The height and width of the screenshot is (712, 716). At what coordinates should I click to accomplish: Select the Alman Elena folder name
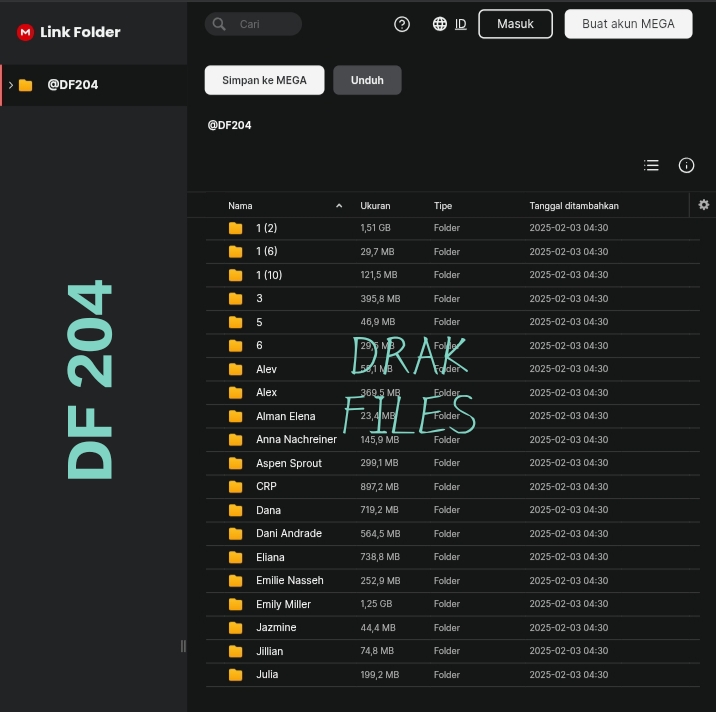coord(285,416)
